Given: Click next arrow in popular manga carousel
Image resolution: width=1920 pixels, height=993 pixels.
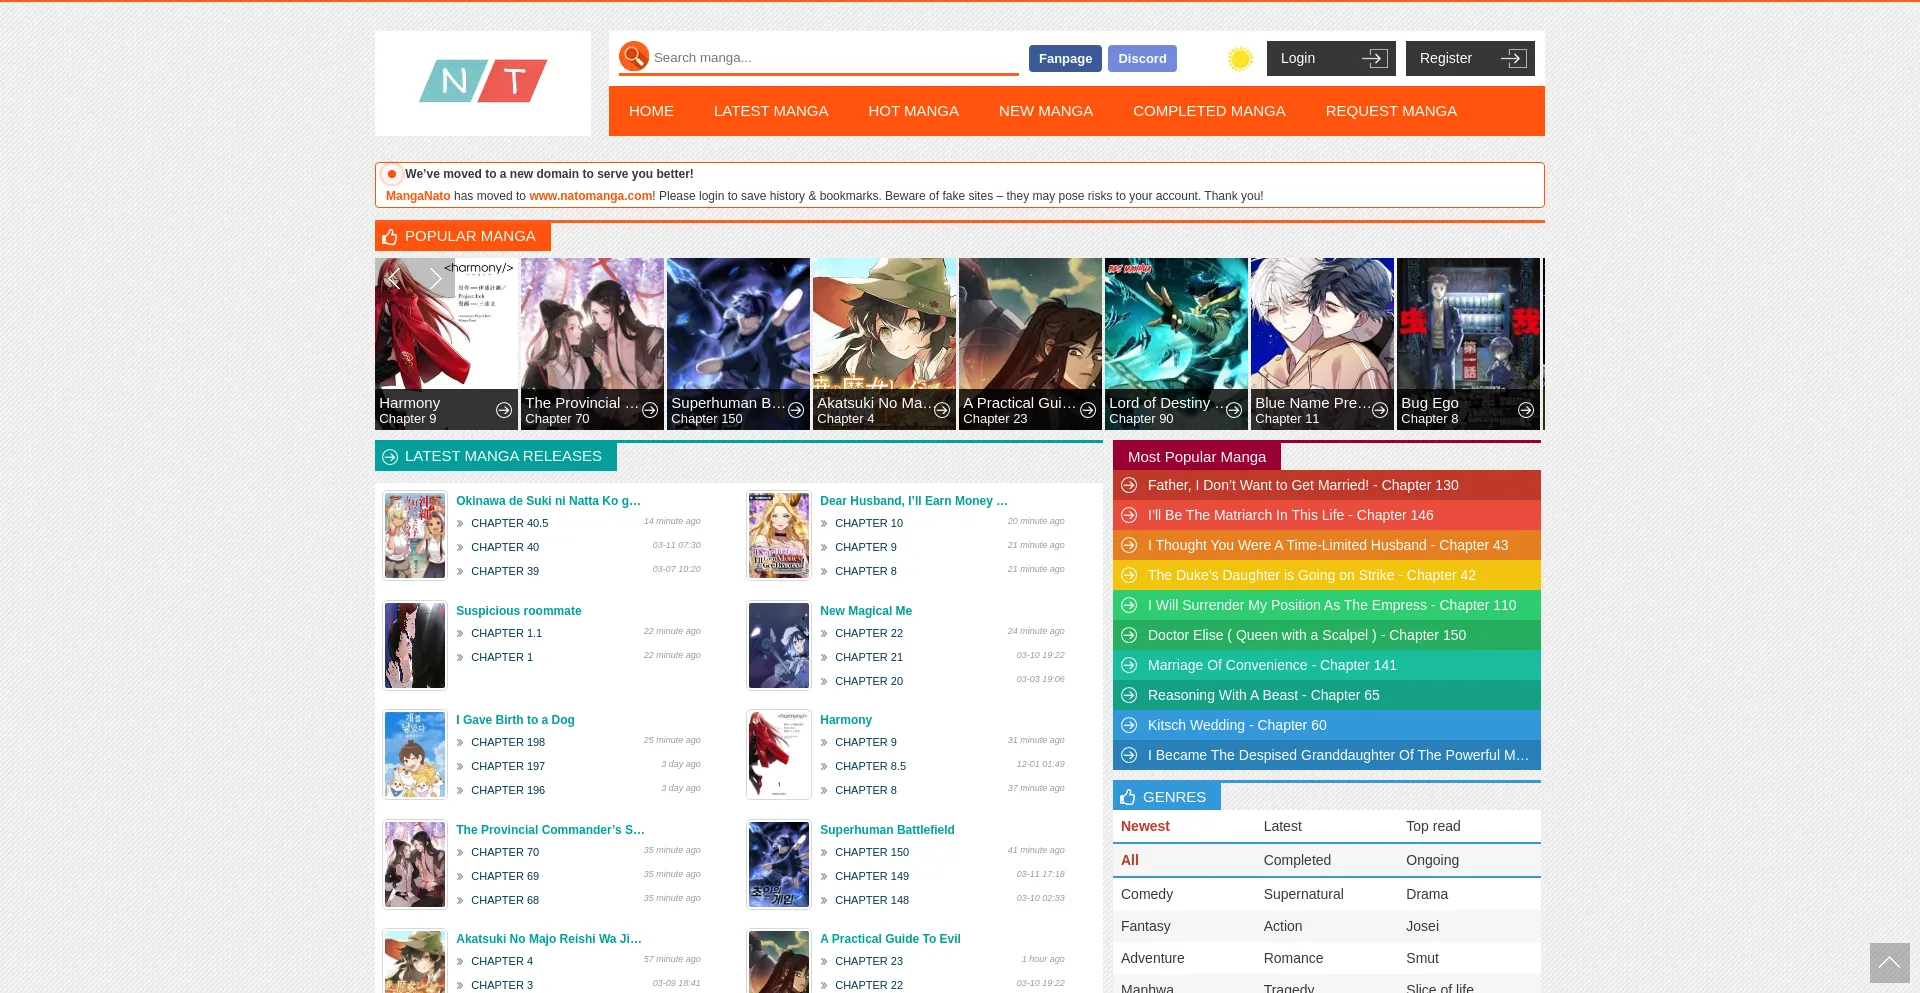Looking at the screenshot, I should [435, 278].
